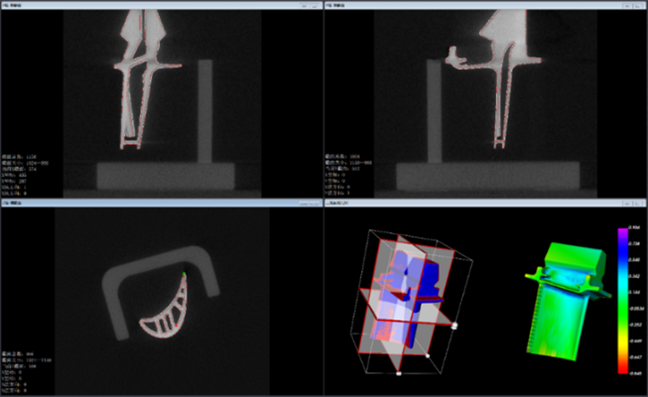This screenshot has width=648, height=397.
Task: Click the red bottom of the color scale bar
Action: [623, 369]
